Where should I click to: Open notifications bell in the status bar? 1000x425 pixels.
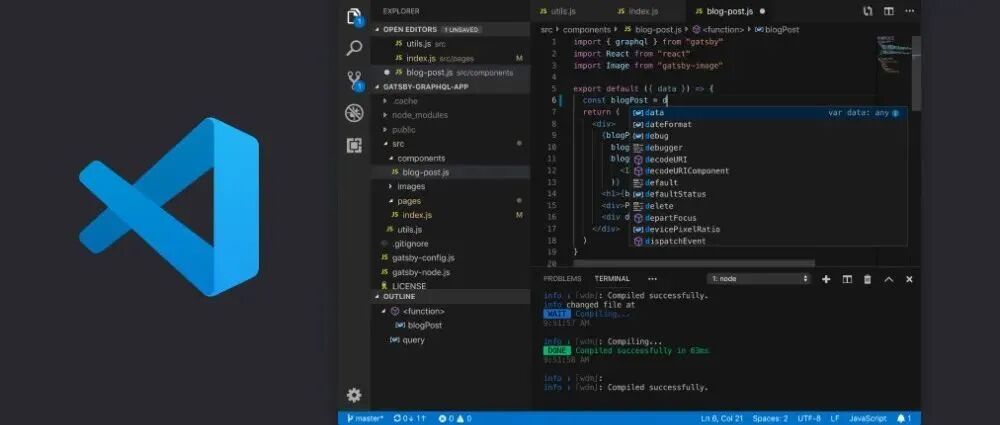click(x=904, y=419)
